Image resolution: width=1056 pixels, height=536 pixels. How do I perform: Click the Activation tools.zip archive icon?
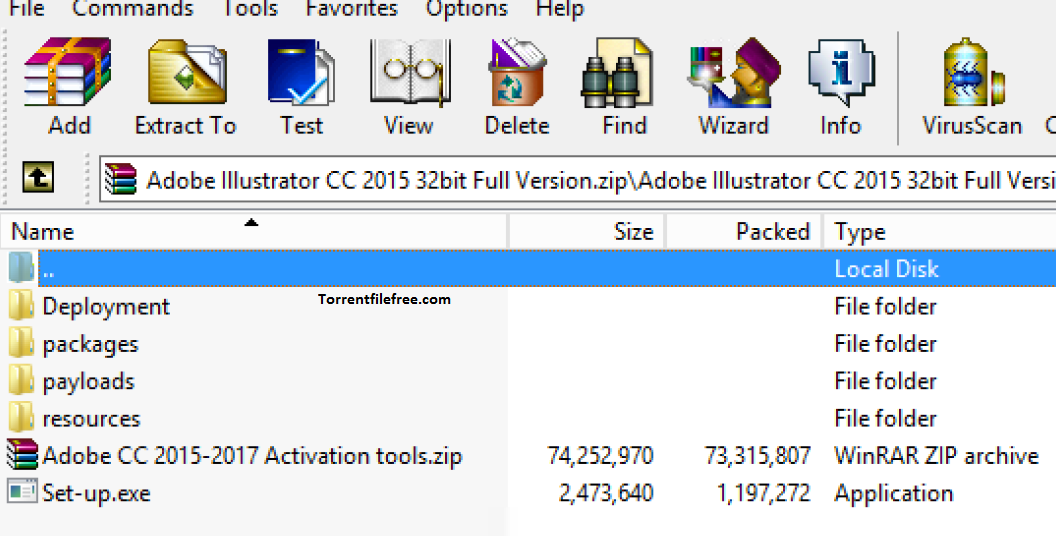coord(22,455)
